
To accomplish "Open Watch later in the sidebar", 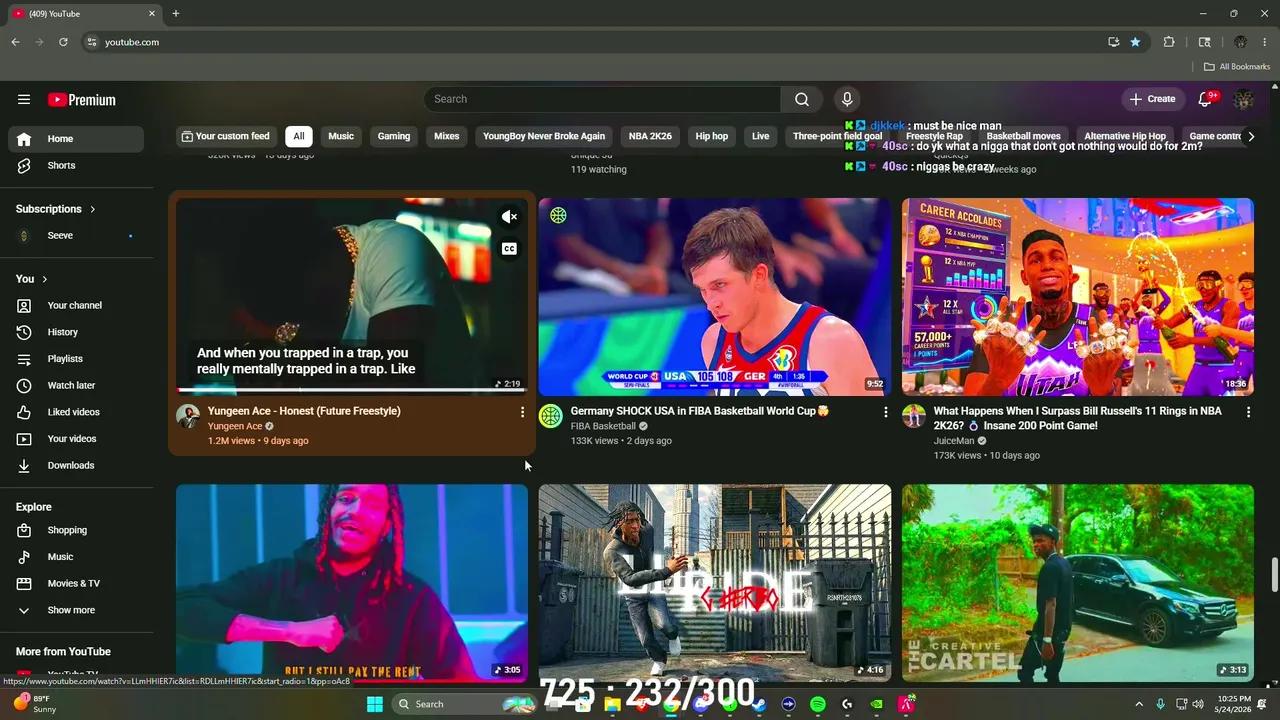I will pyautogui.click(x=76, y=385).
